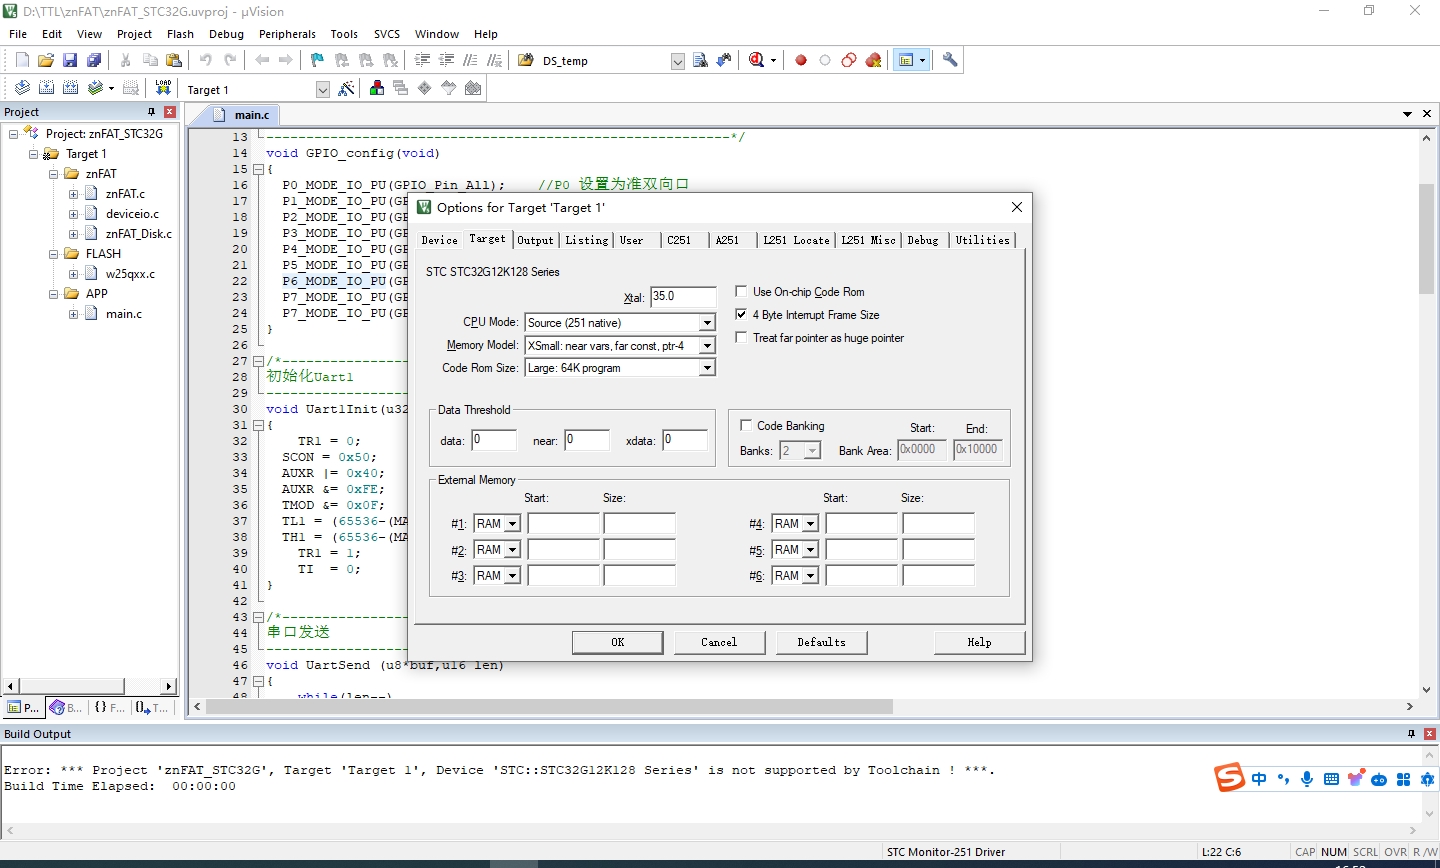Switch to the C251 tab
The height and width of the screenshot is (868, 1440).
(x=679, y=240)
